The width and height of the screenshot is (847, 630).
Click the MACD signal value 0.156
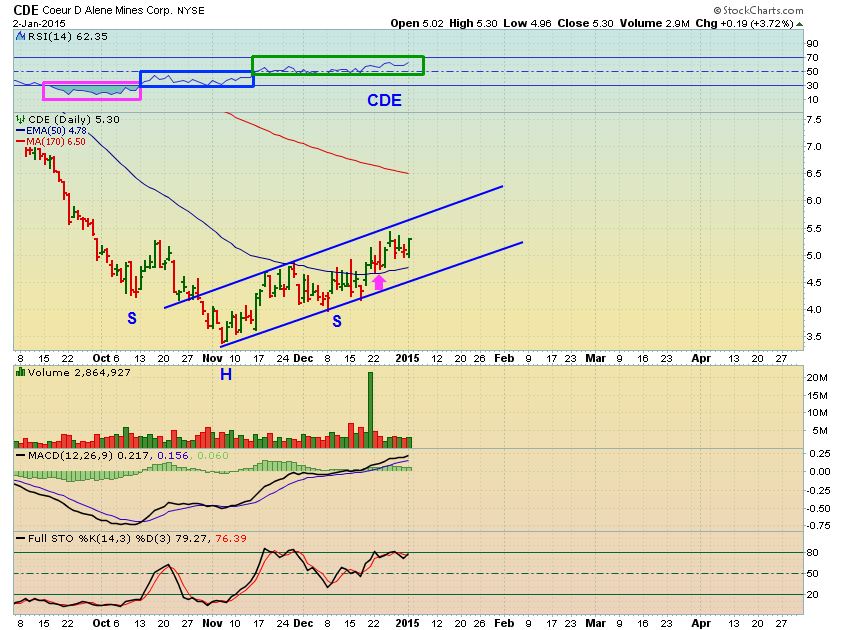(x=173, y=455)
